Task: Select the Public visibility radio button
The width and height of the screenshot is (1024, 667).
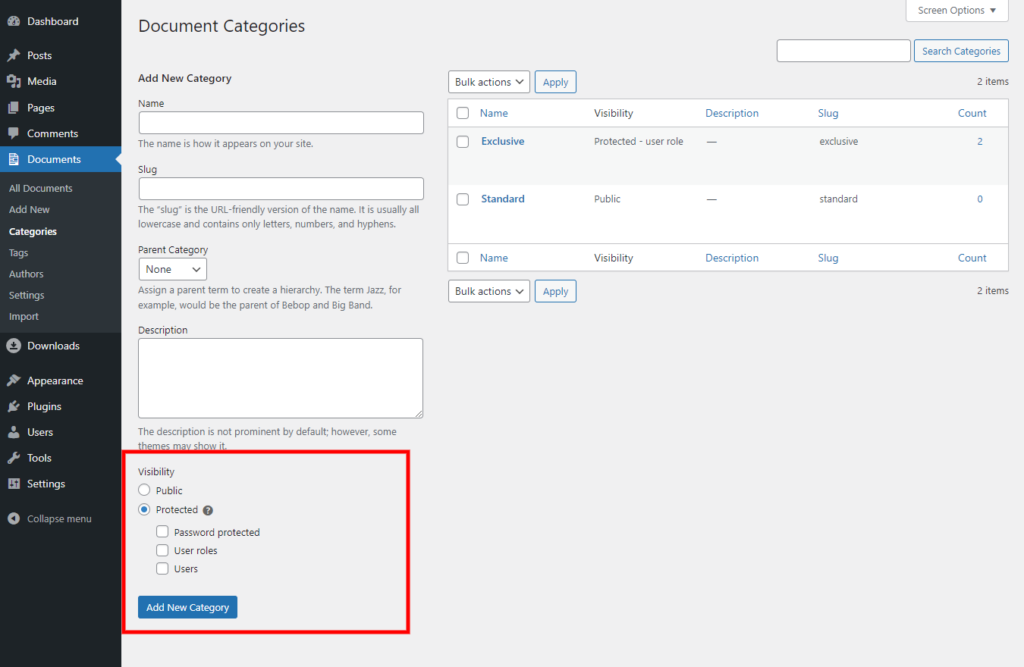Action: (145, 491)
